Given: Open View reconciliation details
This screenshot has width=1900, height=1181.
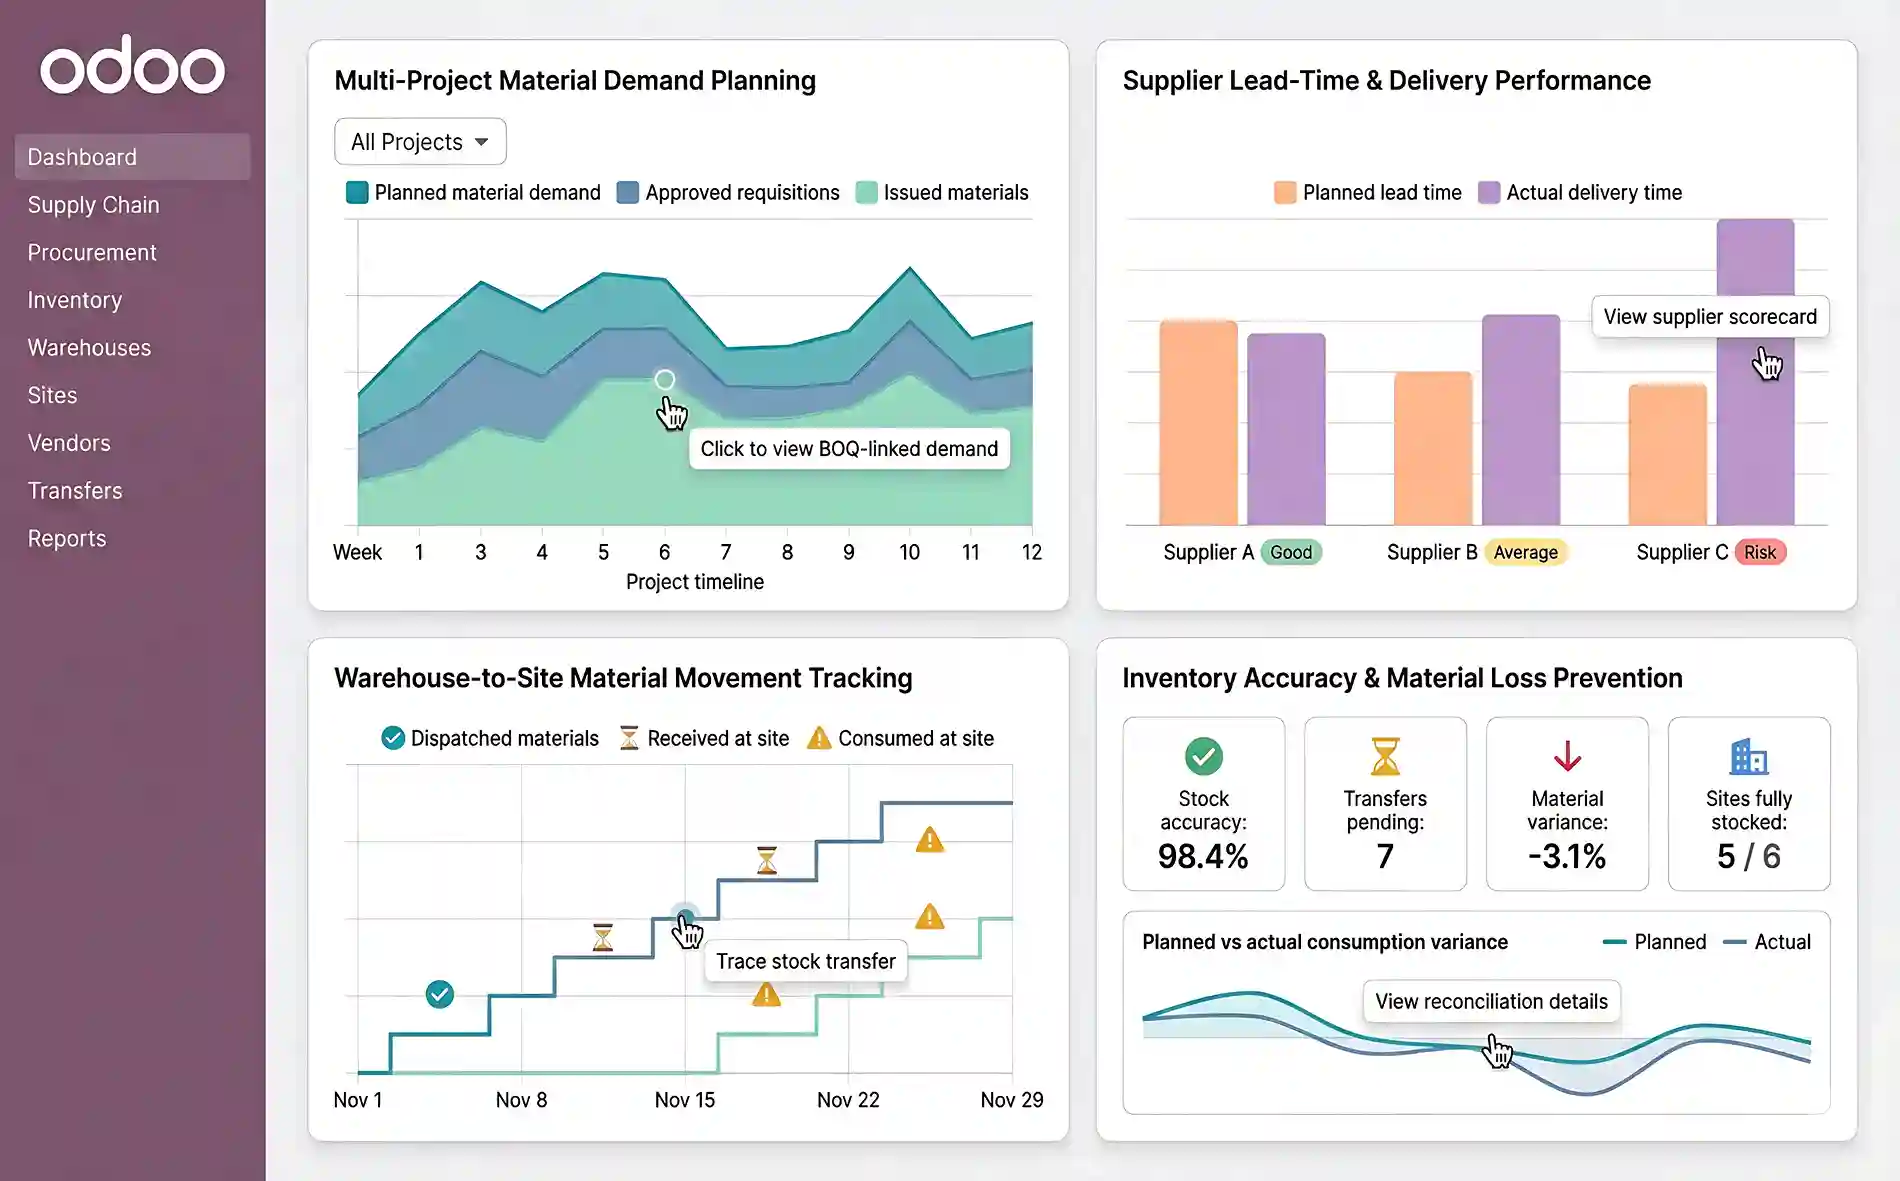Looking at the screenshot, I should (x=1491, y=1001).
